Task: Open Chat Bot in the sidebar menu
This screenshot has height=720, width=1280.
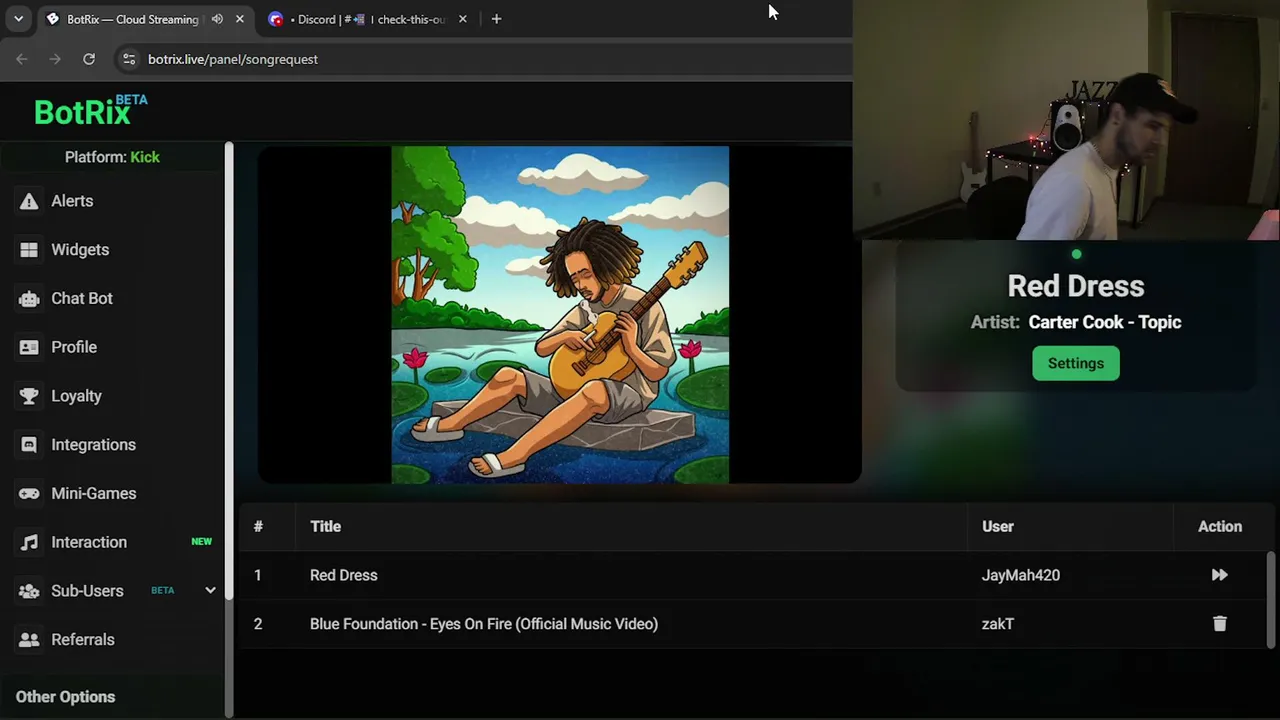Action: click(82, 299)
